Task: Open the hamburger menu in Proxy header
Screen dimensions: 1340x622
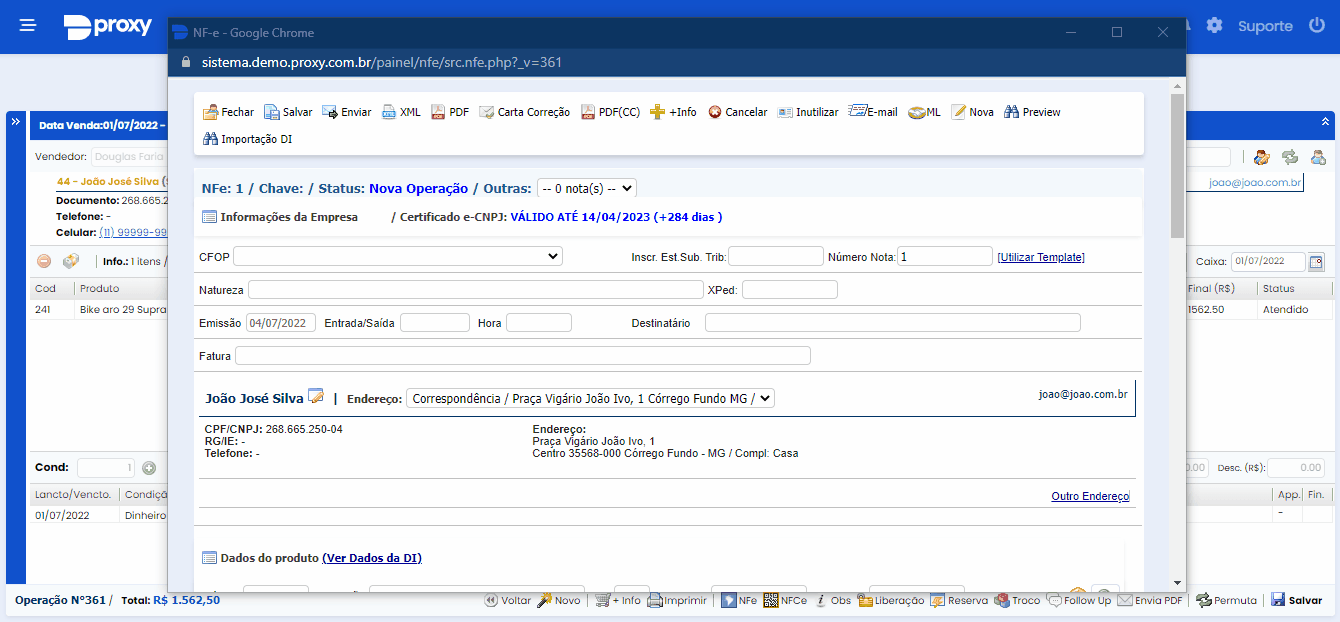Action: [28, 25]
